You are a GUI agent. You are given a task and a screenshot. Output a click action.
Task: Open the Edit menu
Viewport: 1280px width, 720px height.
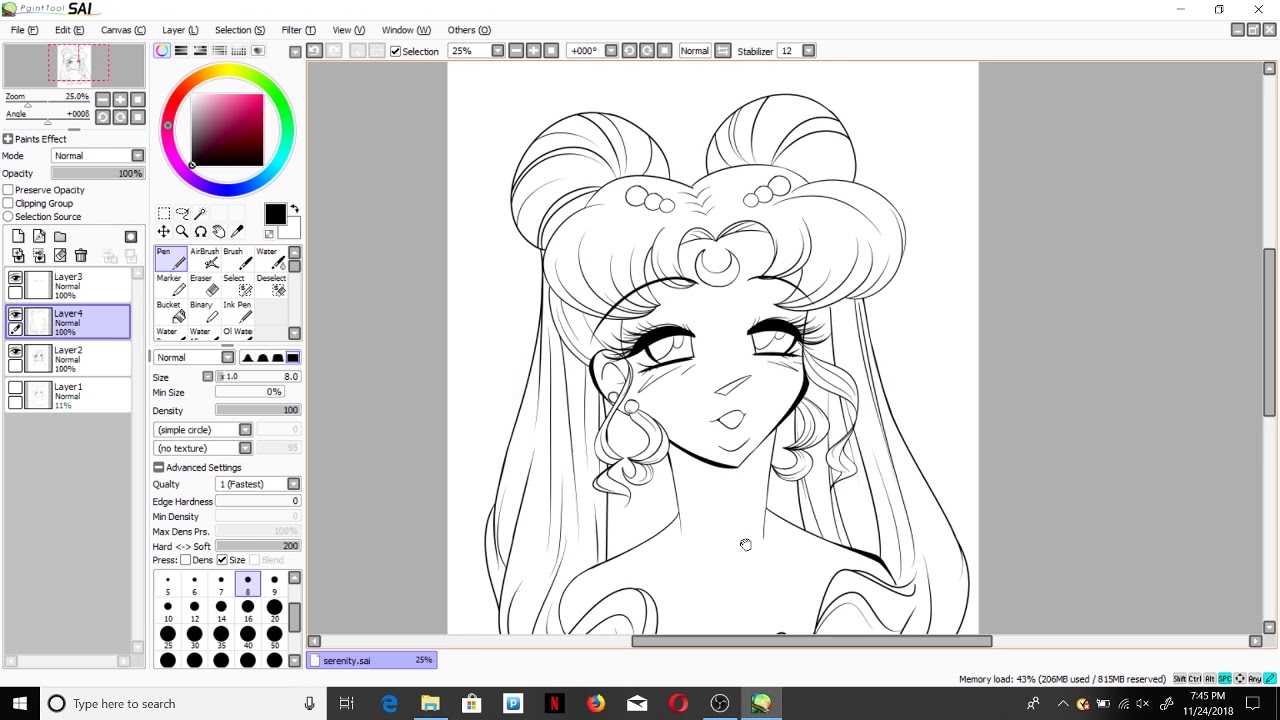(69, 30)
